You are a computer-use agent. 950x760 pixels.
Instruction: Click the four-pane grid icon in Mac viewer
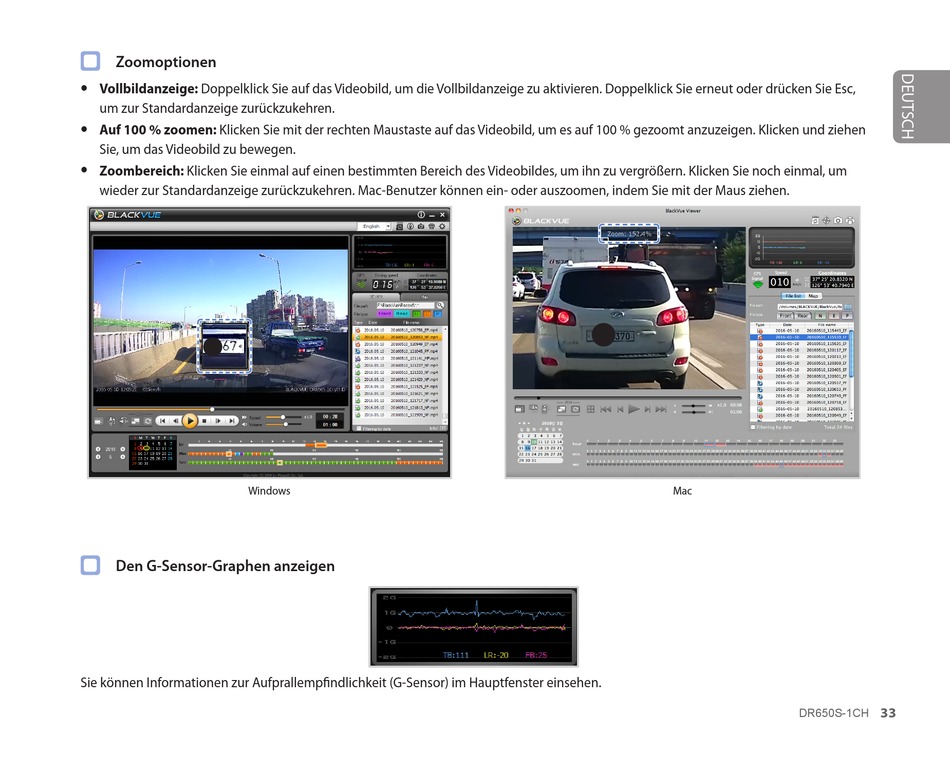point(591,409)
